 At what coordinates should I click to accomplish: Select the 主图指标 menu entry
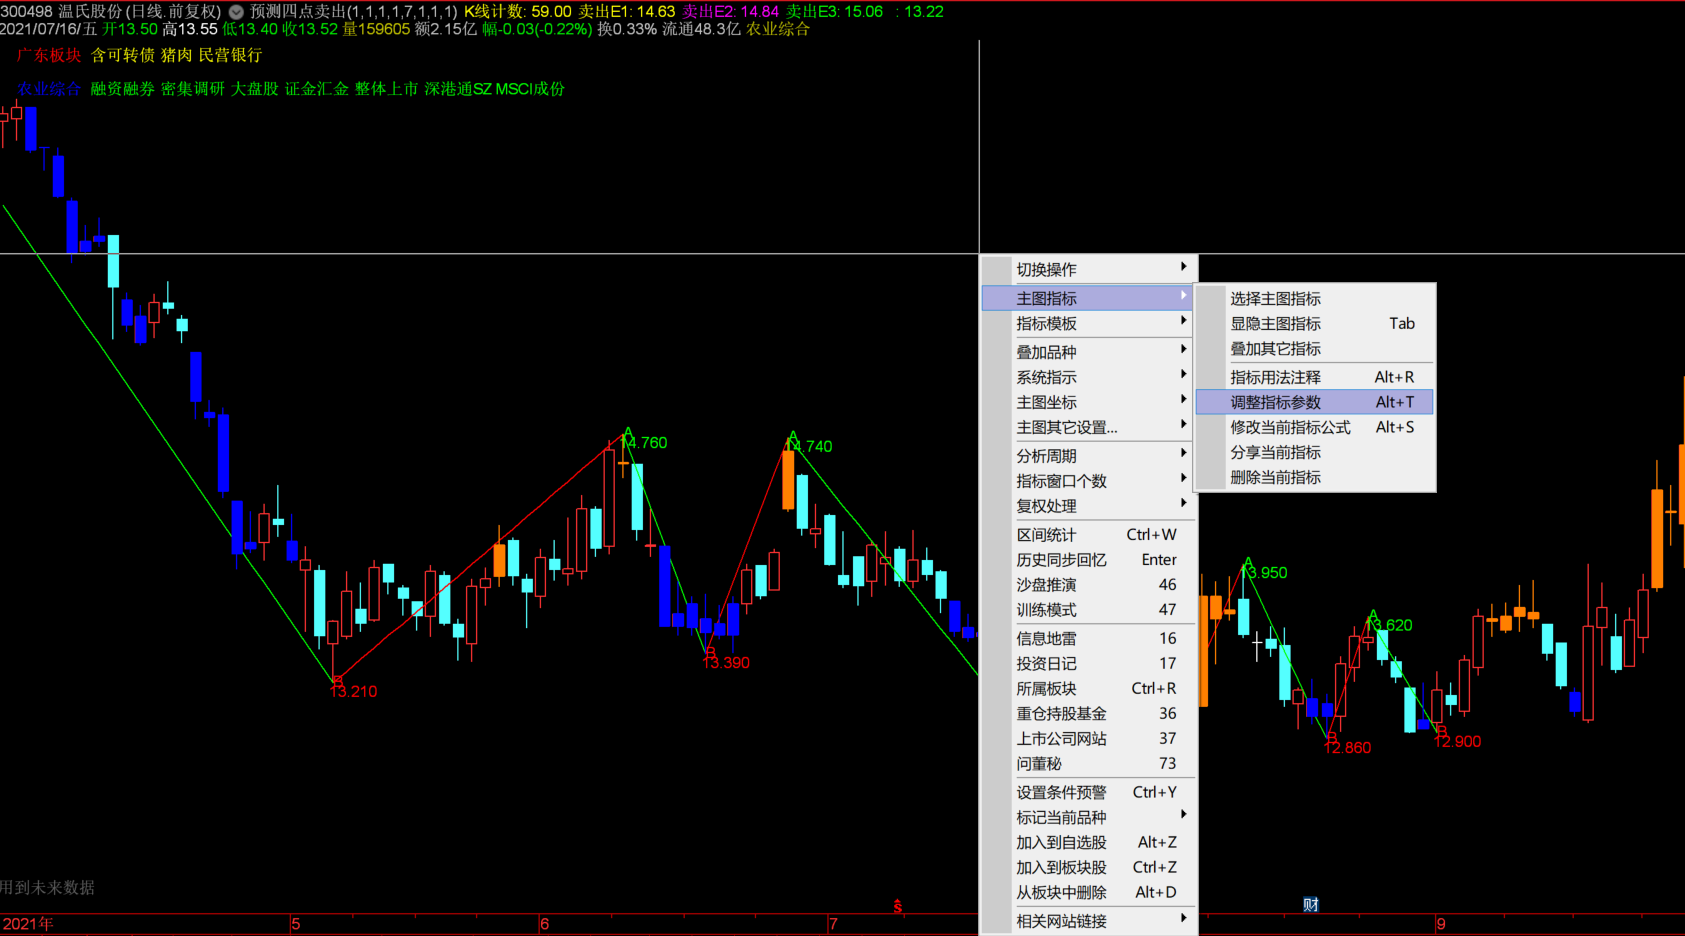[x=1089, y=298]
